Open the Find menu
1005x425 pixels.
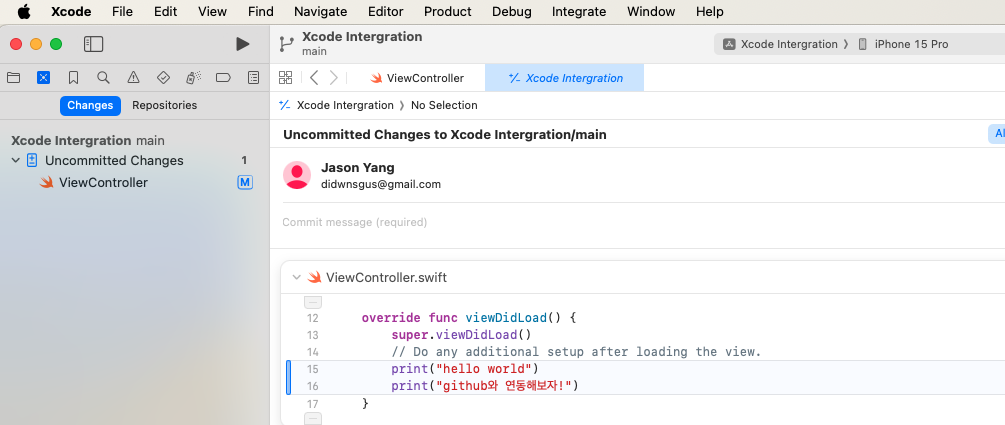(x=260, y=12)
